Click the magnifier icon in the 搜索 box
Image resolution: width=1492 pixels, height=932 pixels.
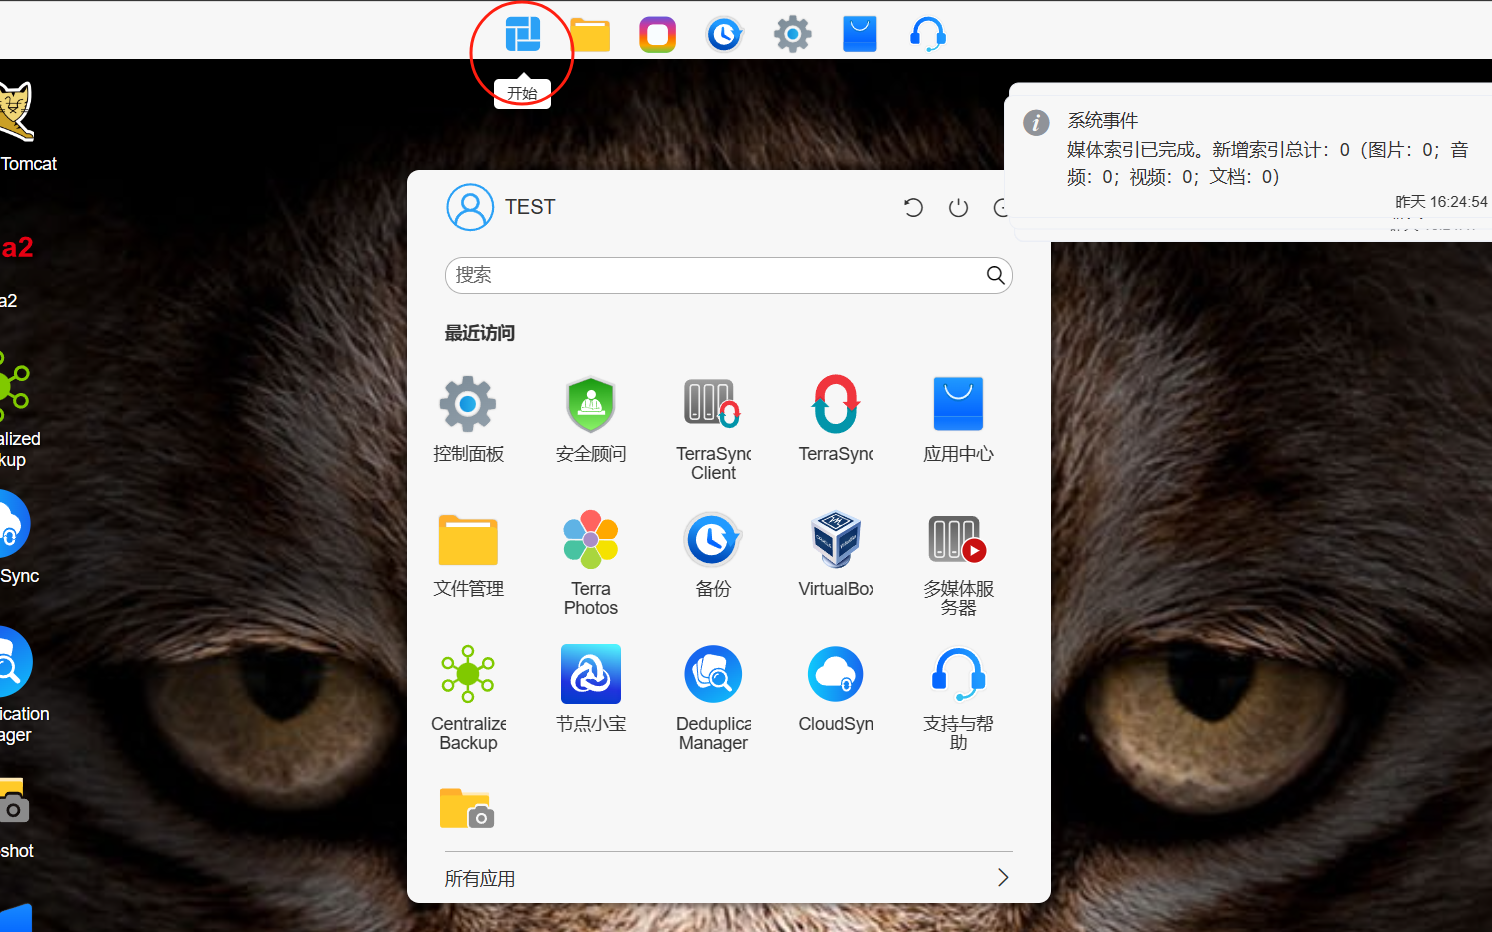pyautogui.click(x=995, y=275)
